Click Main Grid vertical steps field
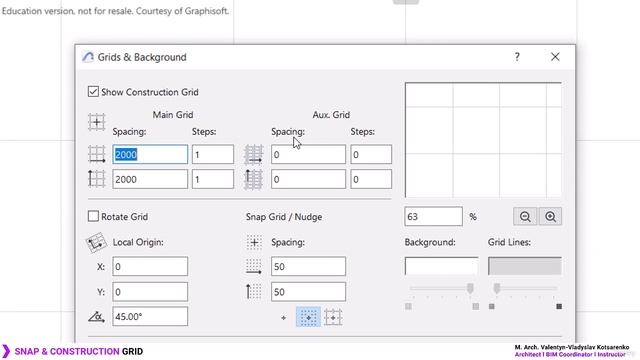The image size is (640, 360). (213, 179)
